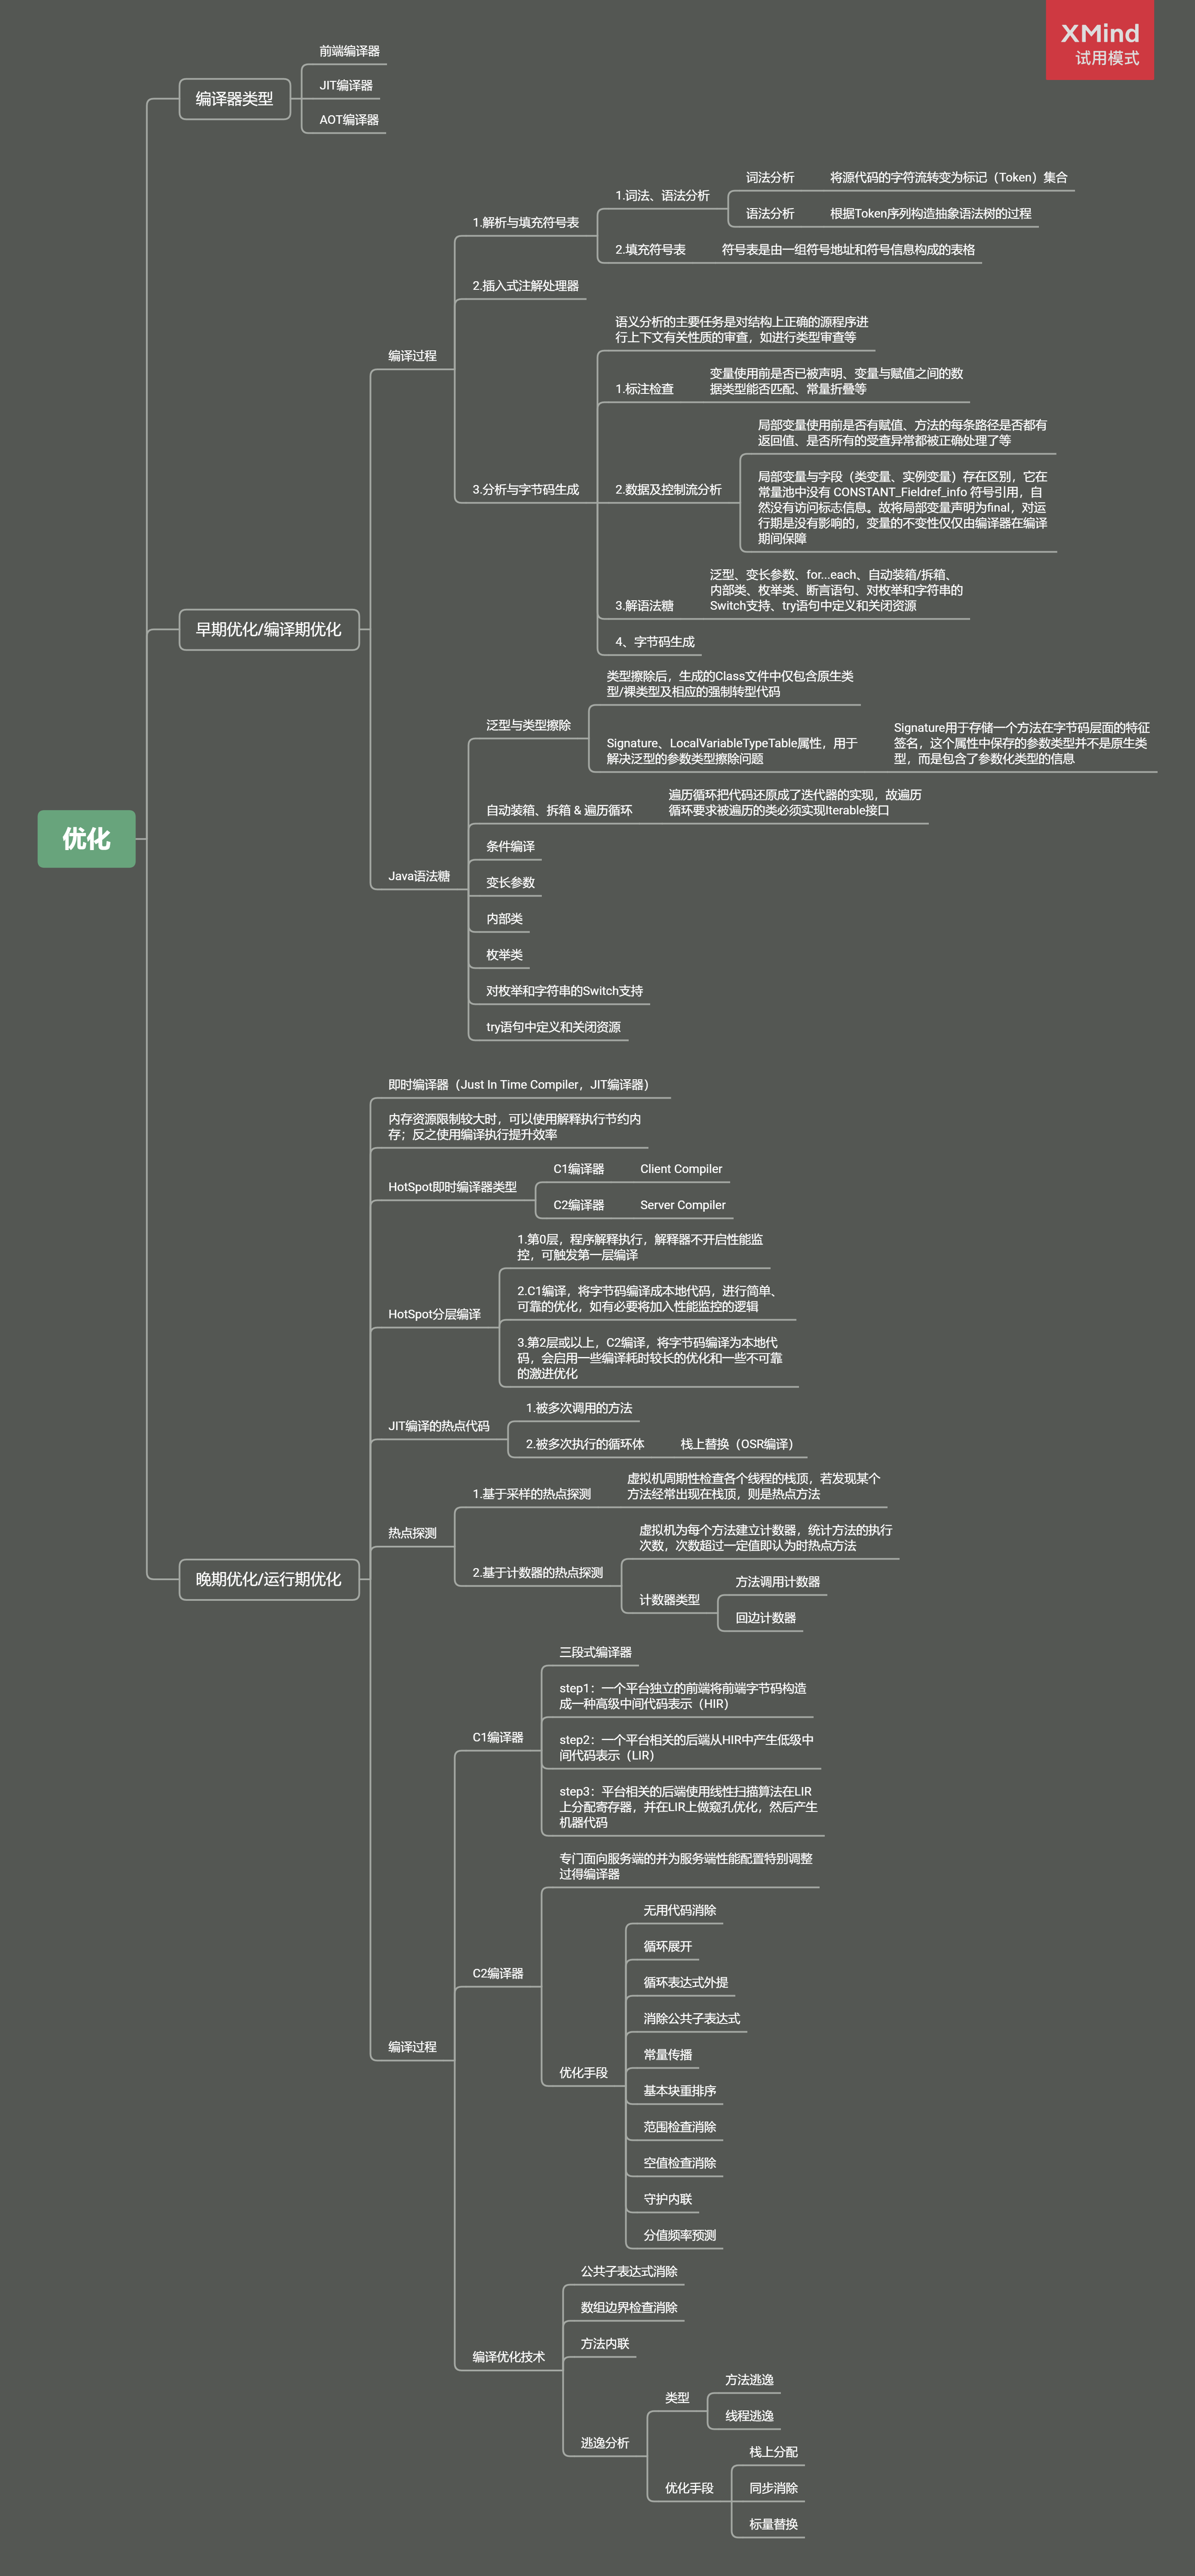Image resolution: width=1195 pixels, height=2576 pixels.
Task: Select the 词法分析 subtopic
Action: tap(770, 177)
